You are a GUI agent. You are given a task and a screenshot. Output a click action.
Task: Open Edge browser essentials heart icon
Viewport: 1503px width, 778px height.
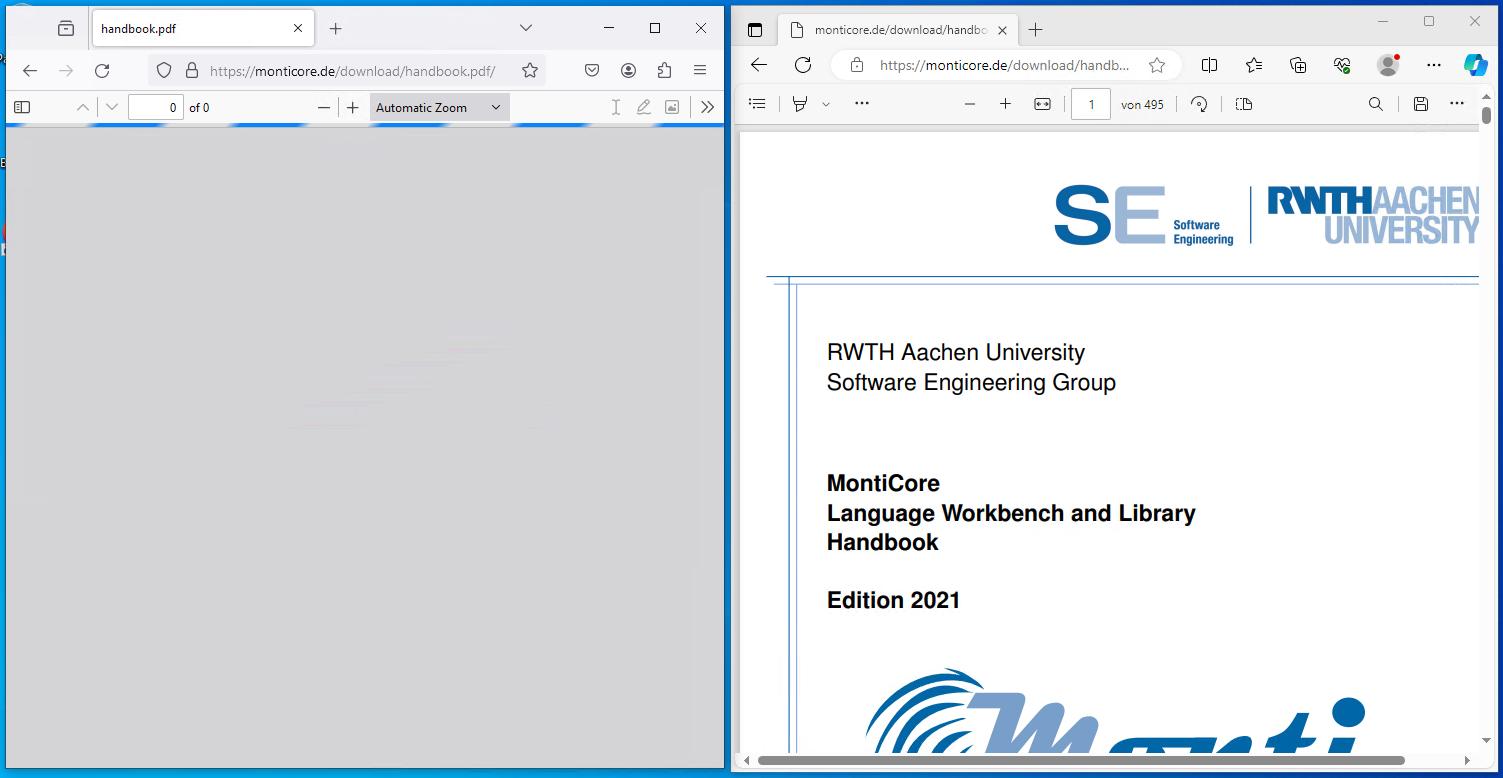tap(1342, 65)
